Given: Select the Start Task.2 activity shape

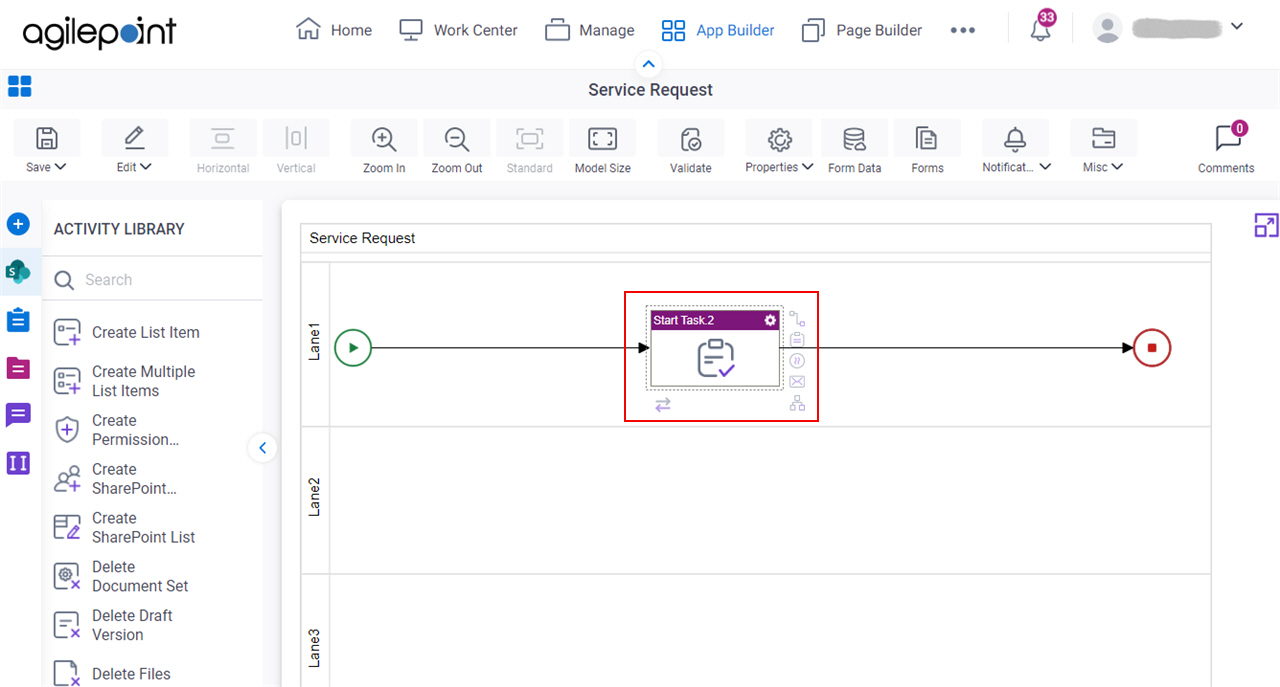Looking at the screenshot, I should coord(715,348).
